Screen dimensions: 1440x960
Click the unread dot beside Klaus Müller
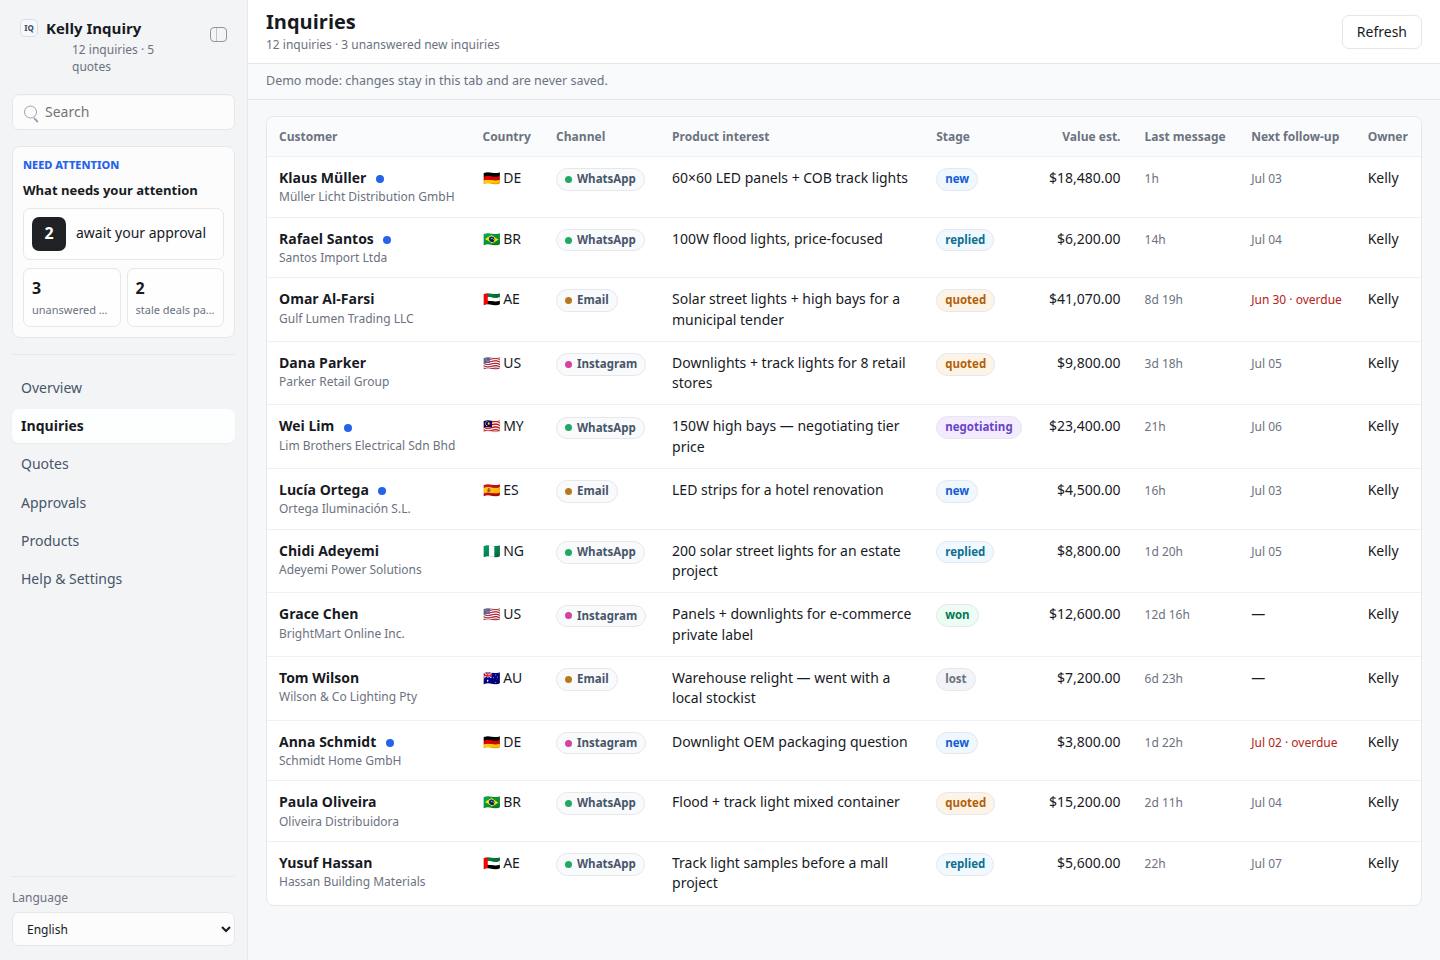click(x=380, y=179)
